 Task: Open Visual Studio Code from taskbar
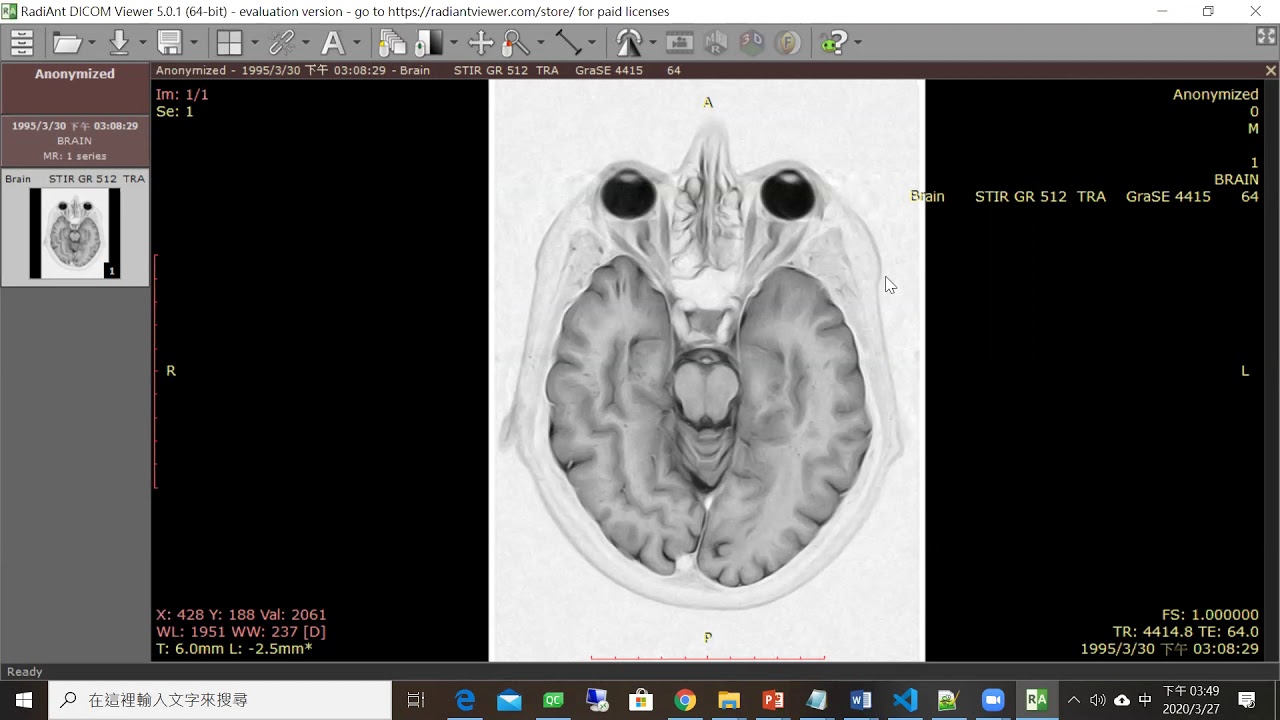pos(905,700)
